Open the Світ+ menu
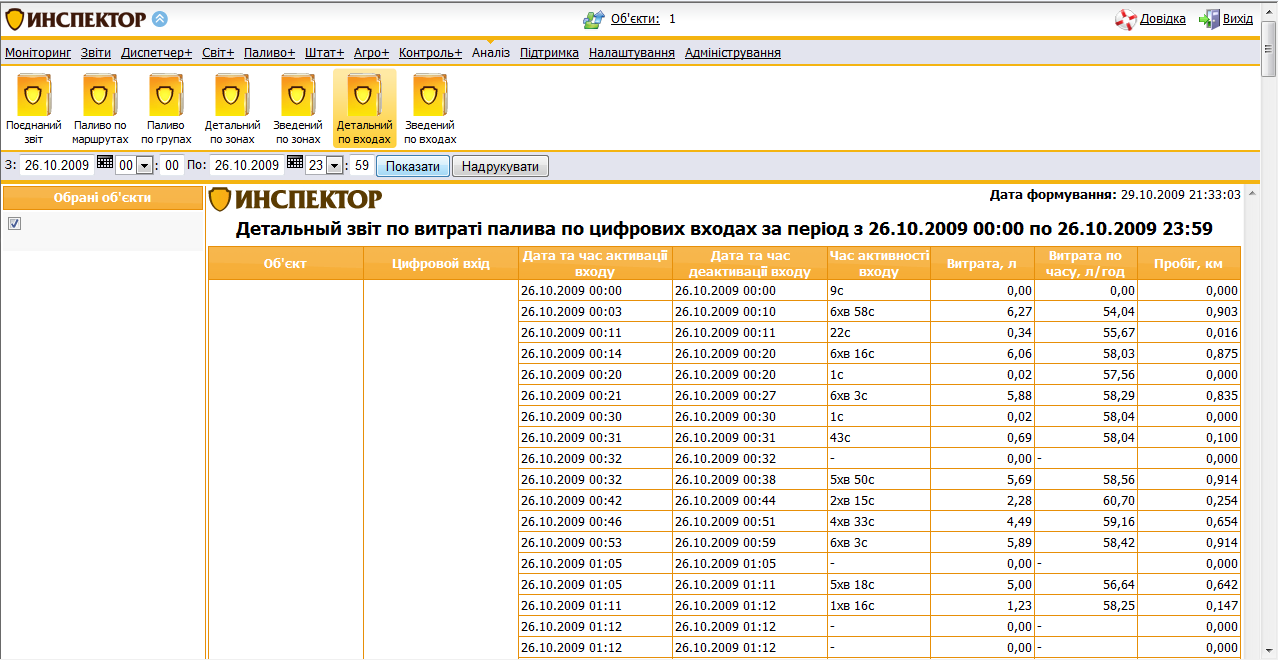The image size is (1279, 661). tap(218, 53)
